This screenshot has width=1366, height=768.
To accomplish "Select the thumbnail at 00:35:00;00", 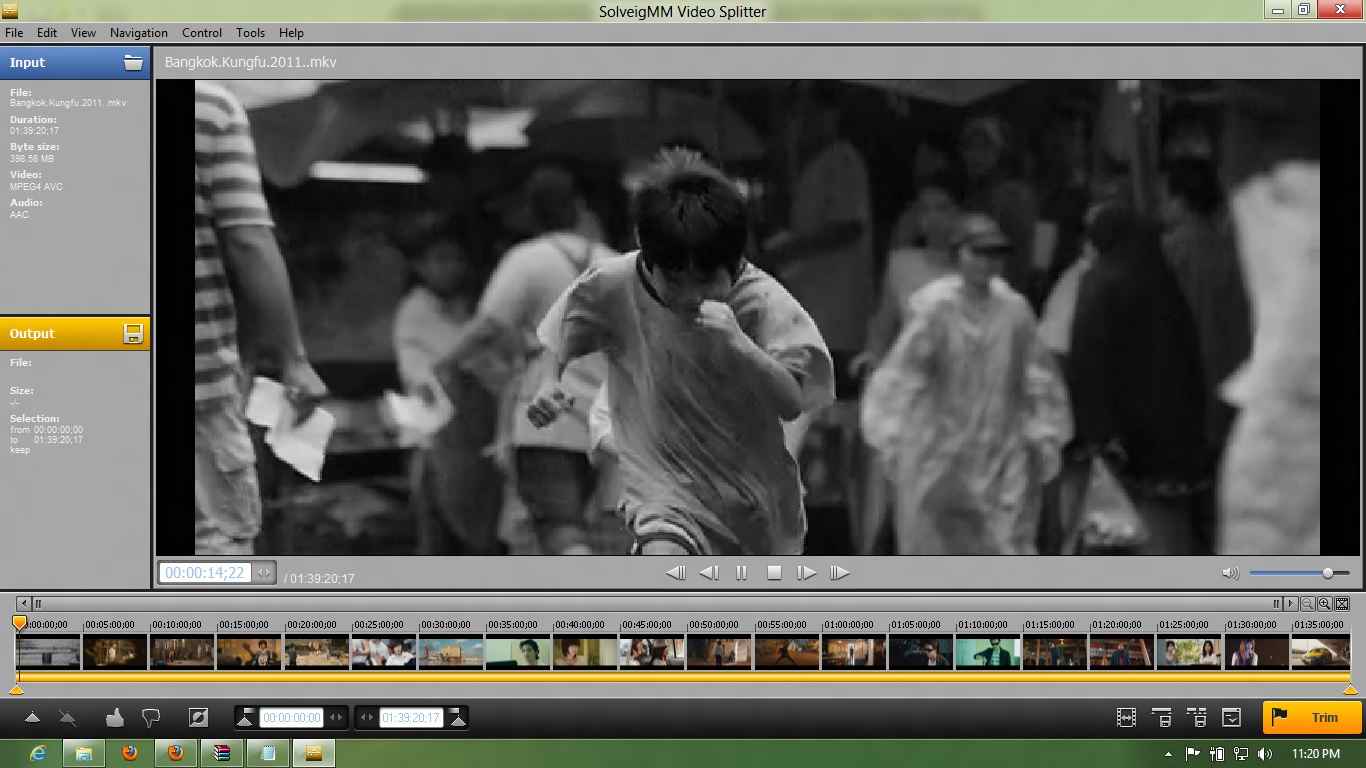I will [x=518, y=653].
